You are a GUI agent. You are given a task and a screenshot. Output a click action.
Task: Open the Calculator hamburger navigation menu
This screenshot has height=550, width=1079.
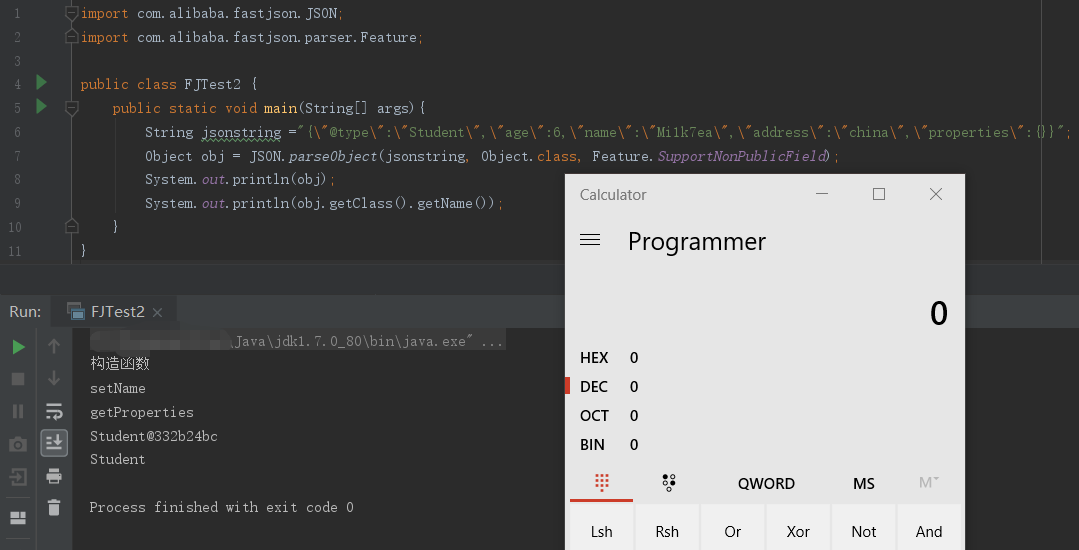tap(590, 240)
